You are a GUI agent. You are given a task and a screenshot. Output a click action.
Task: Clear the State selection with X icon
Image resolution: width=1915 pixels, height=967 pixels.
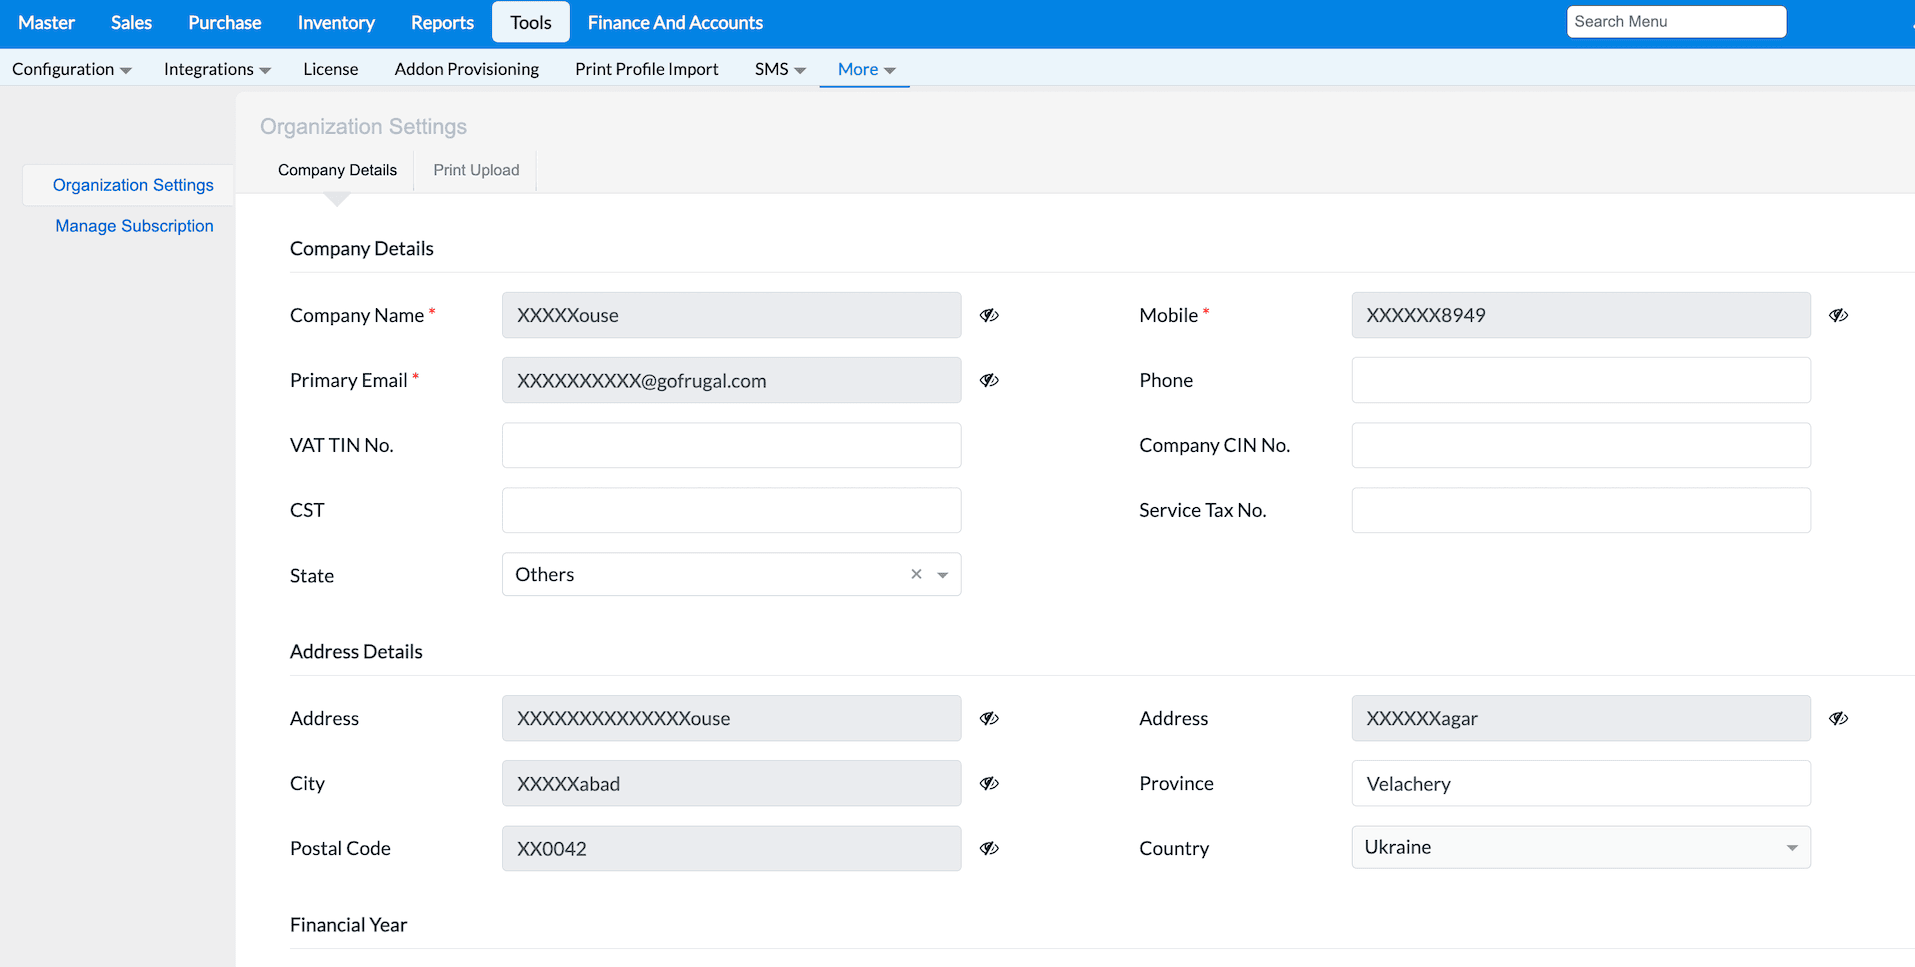coord(916,574)
